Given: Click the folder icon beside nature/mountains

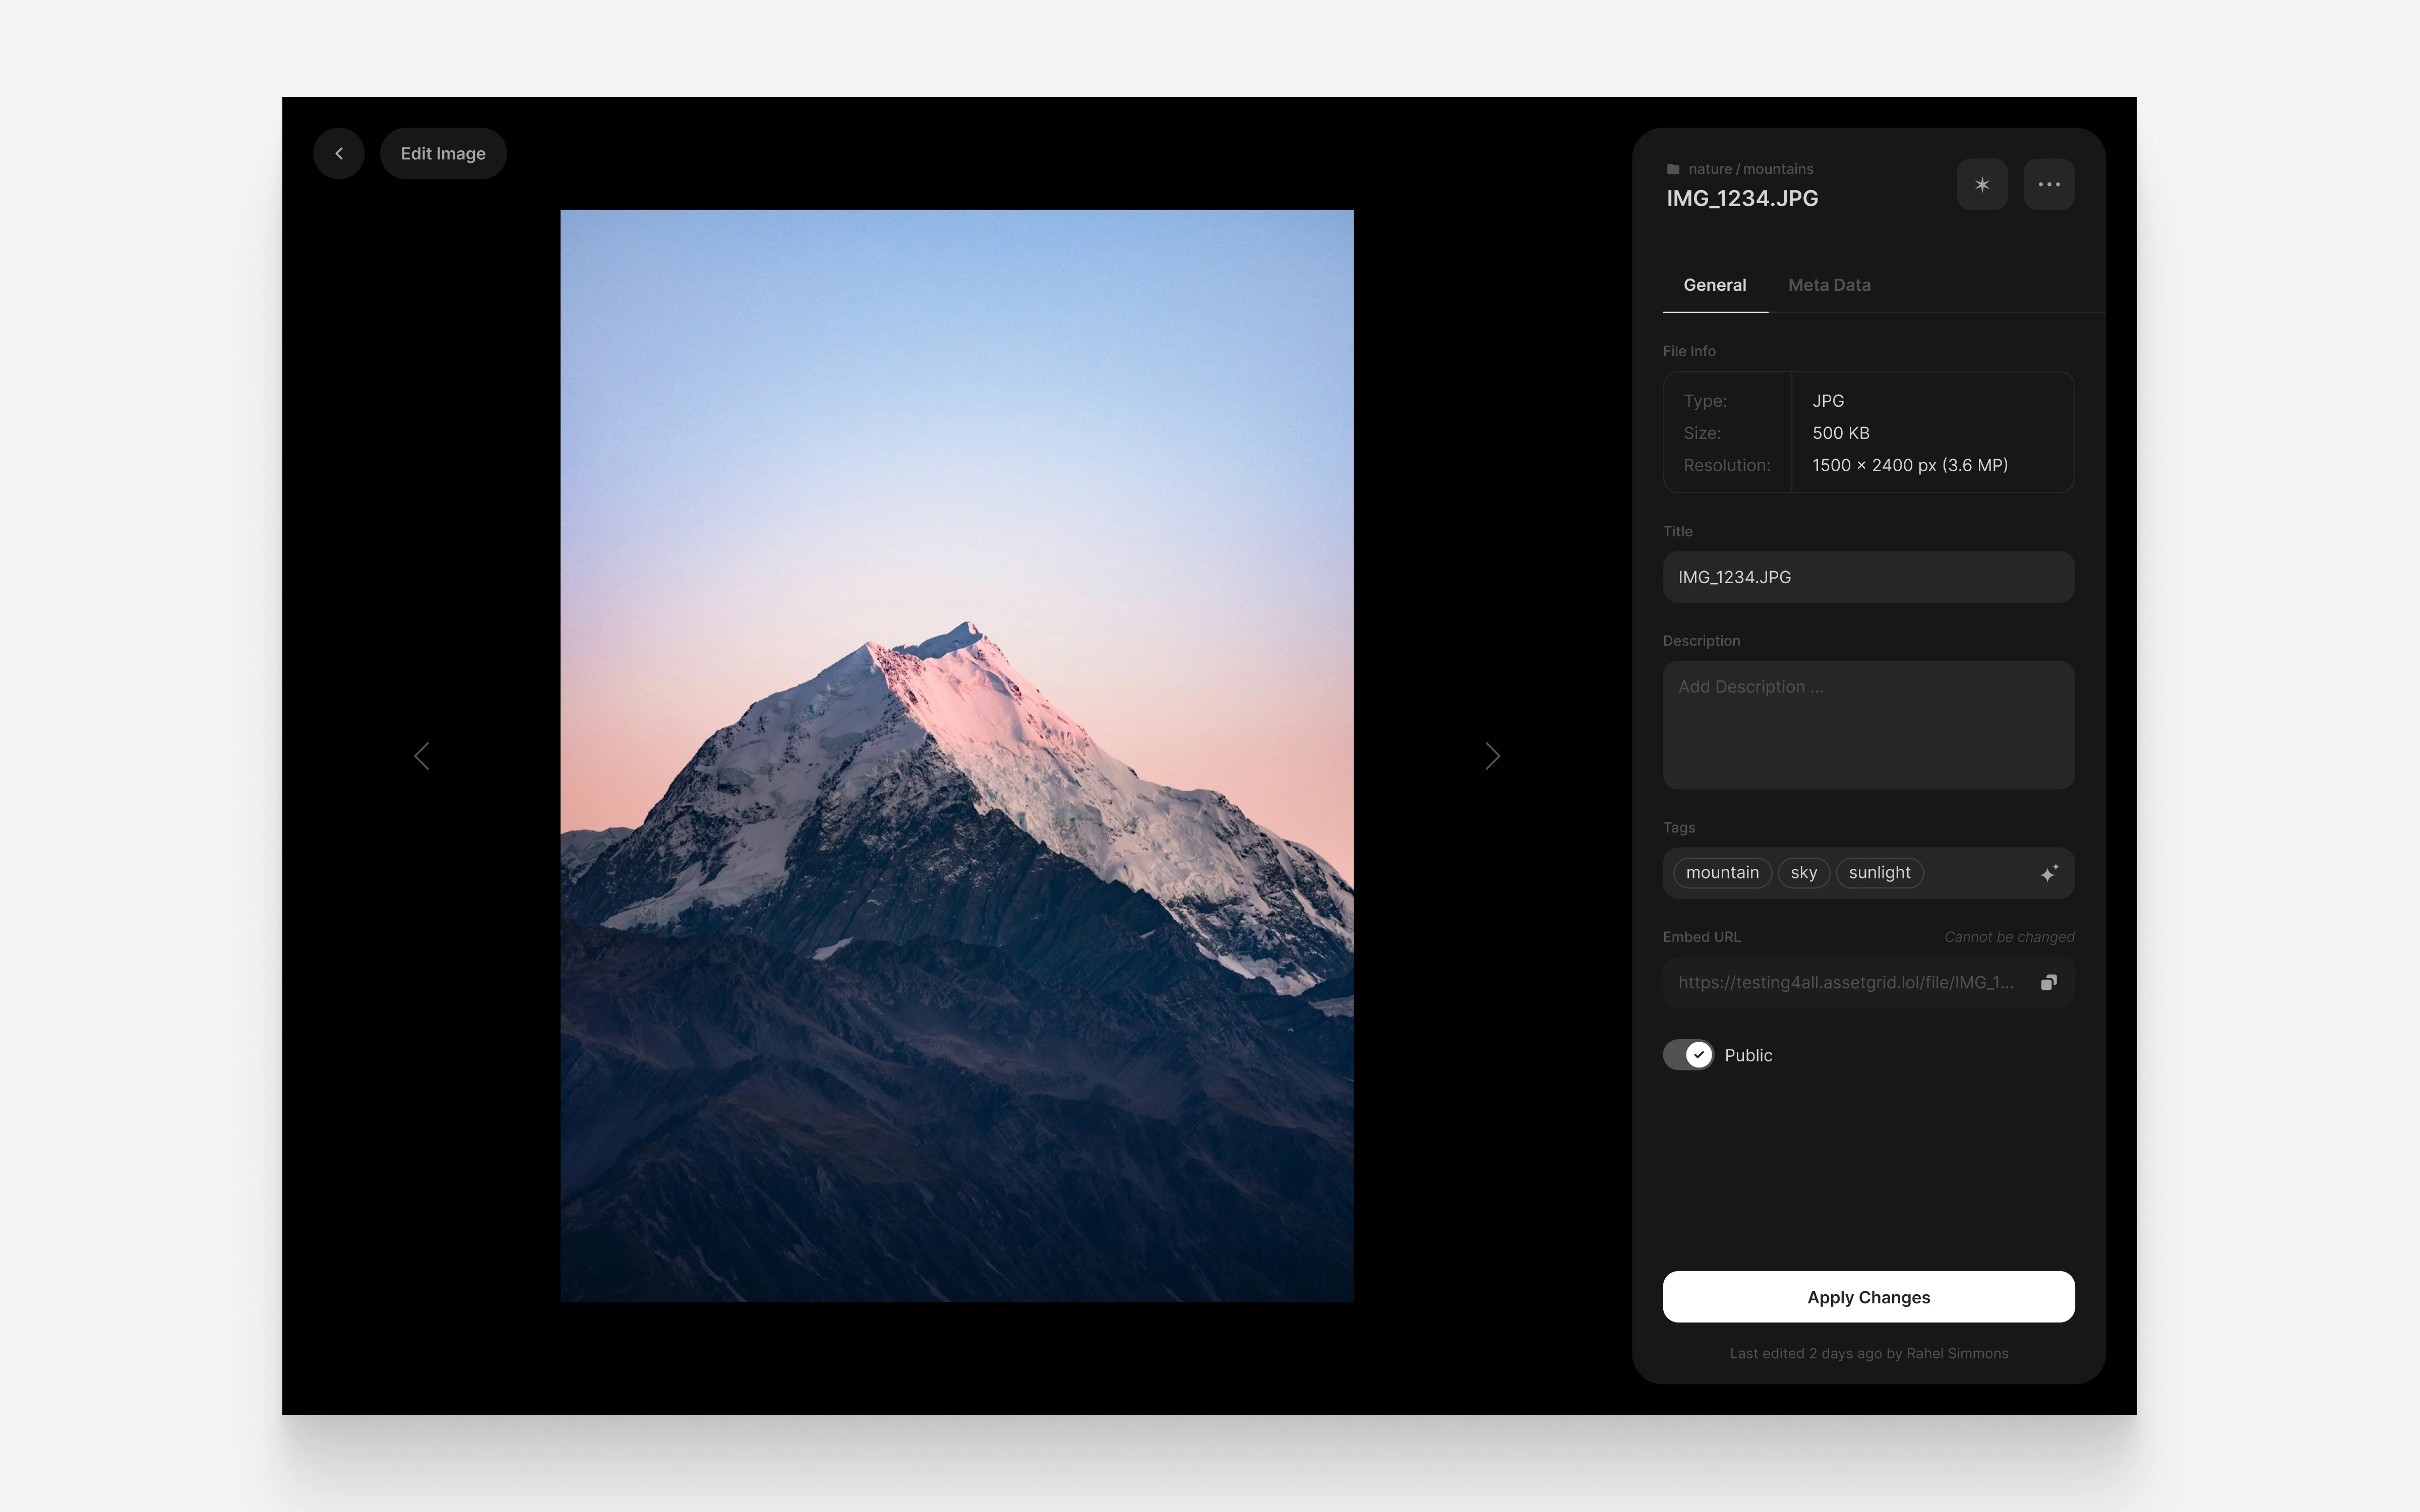Looking at the screenshot, I should coord(1673,169).
